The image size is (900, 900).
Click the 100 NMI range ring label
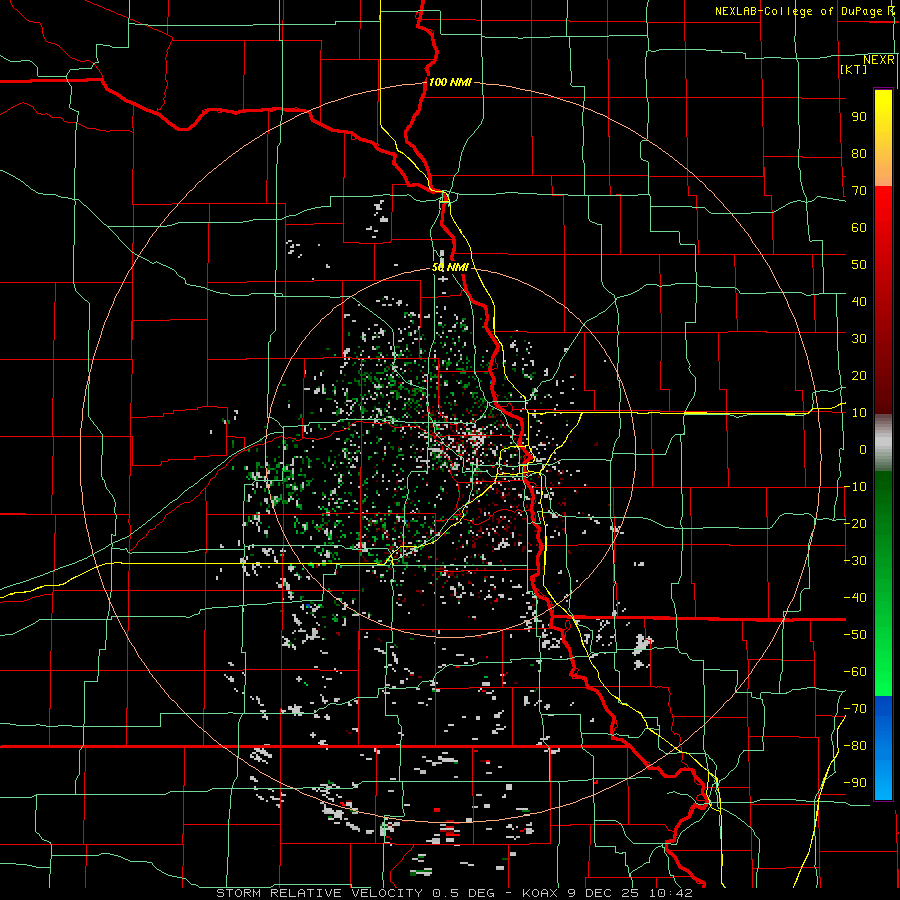click(x=450, y=82)
